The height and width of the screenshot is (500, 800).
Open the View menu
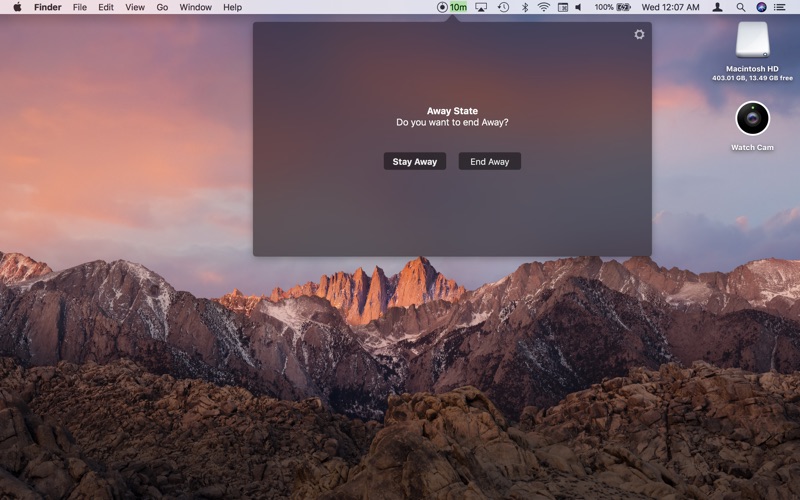(x=135, y=7)
